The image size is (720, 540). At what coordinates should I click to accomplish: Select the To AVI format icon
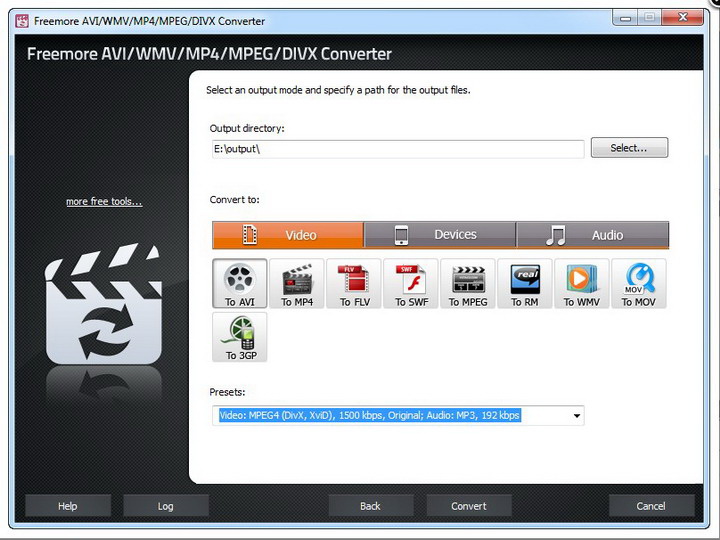point(240,283)
